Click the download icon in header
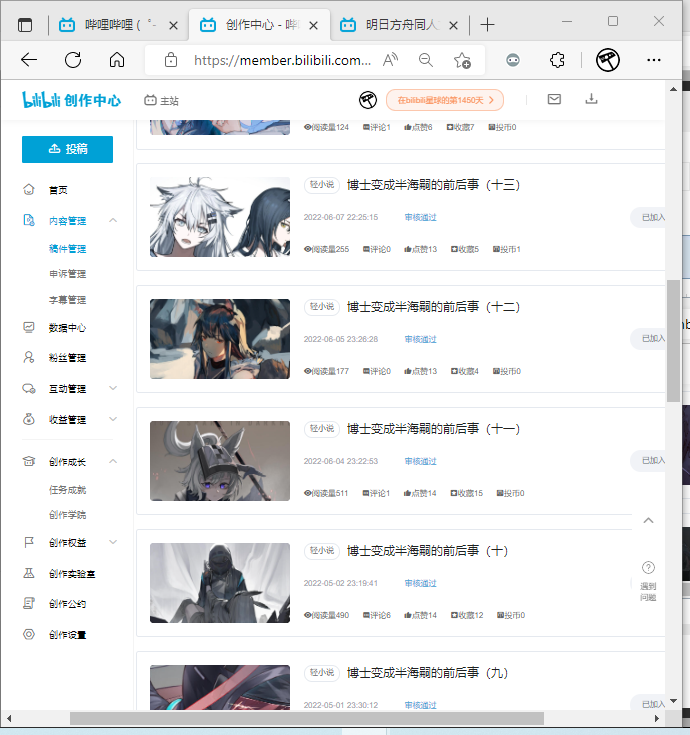Viewport: 690px width, 735px height. point(591,99)
